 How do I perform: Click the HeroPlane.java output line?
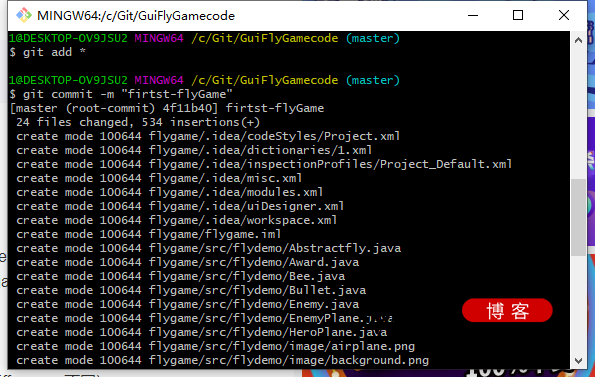click(x=201, y=332)
